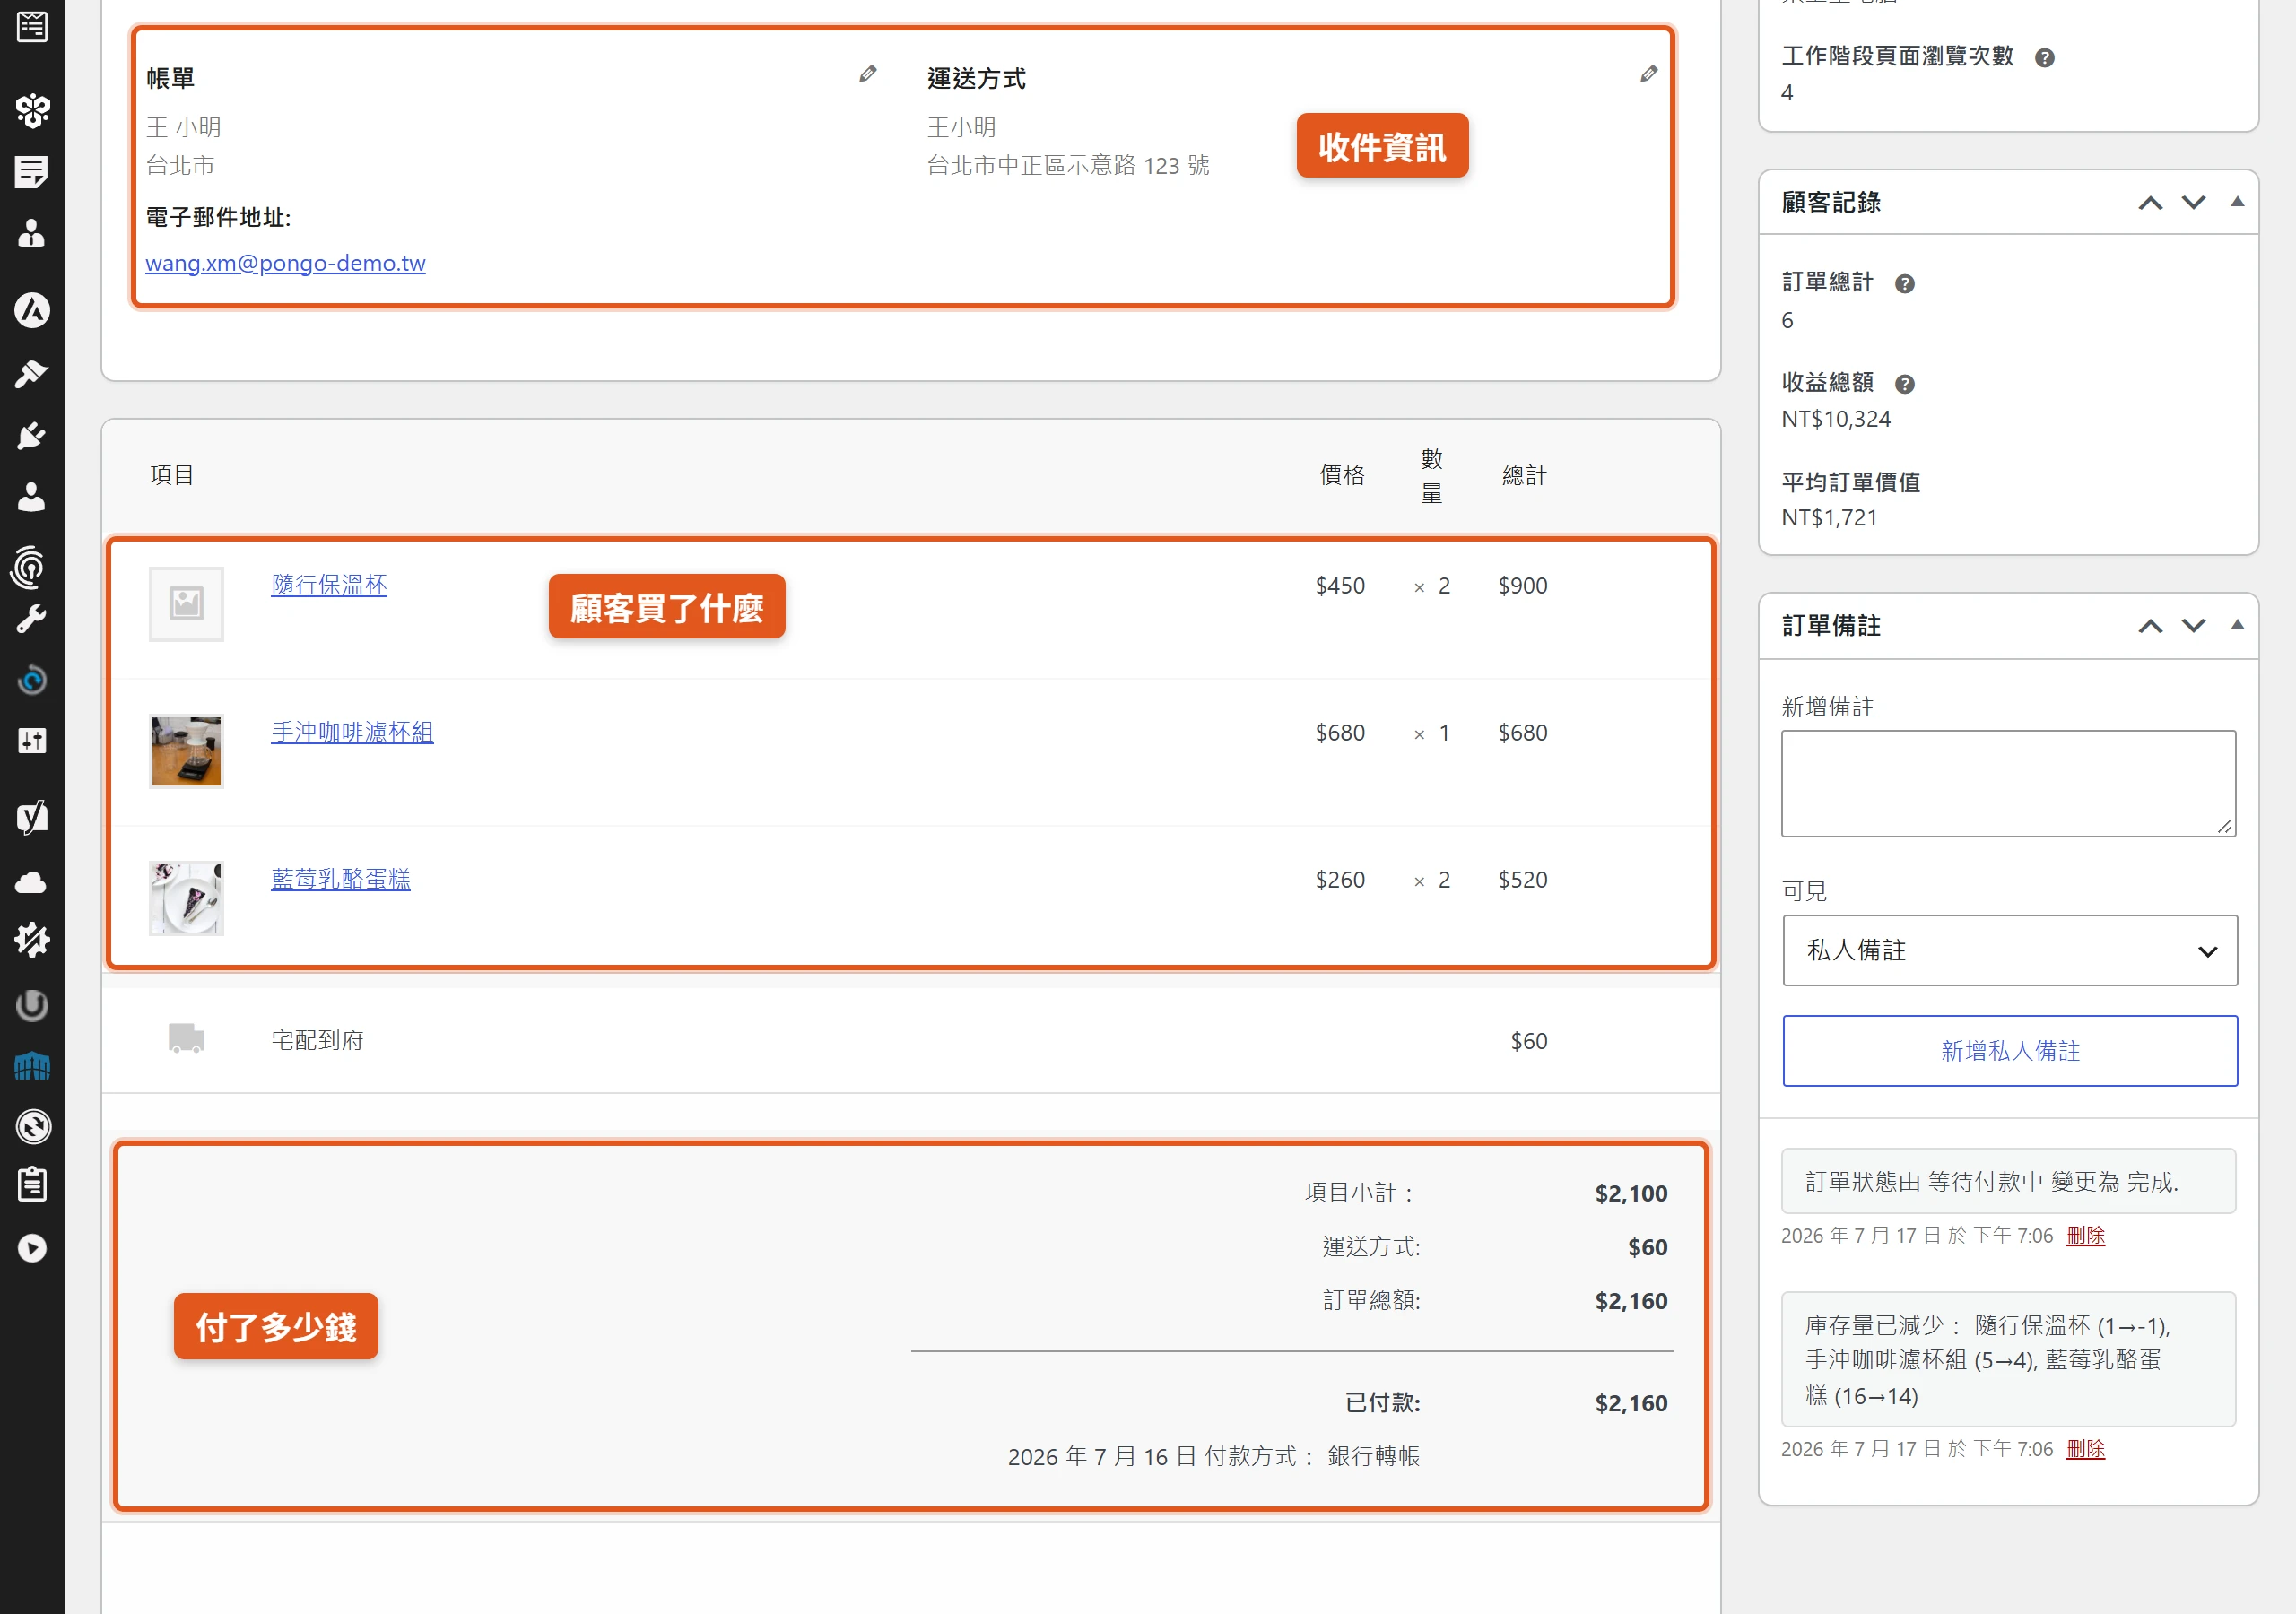Open the 手沖咖啡濾杯組 product link

point(352,732)
